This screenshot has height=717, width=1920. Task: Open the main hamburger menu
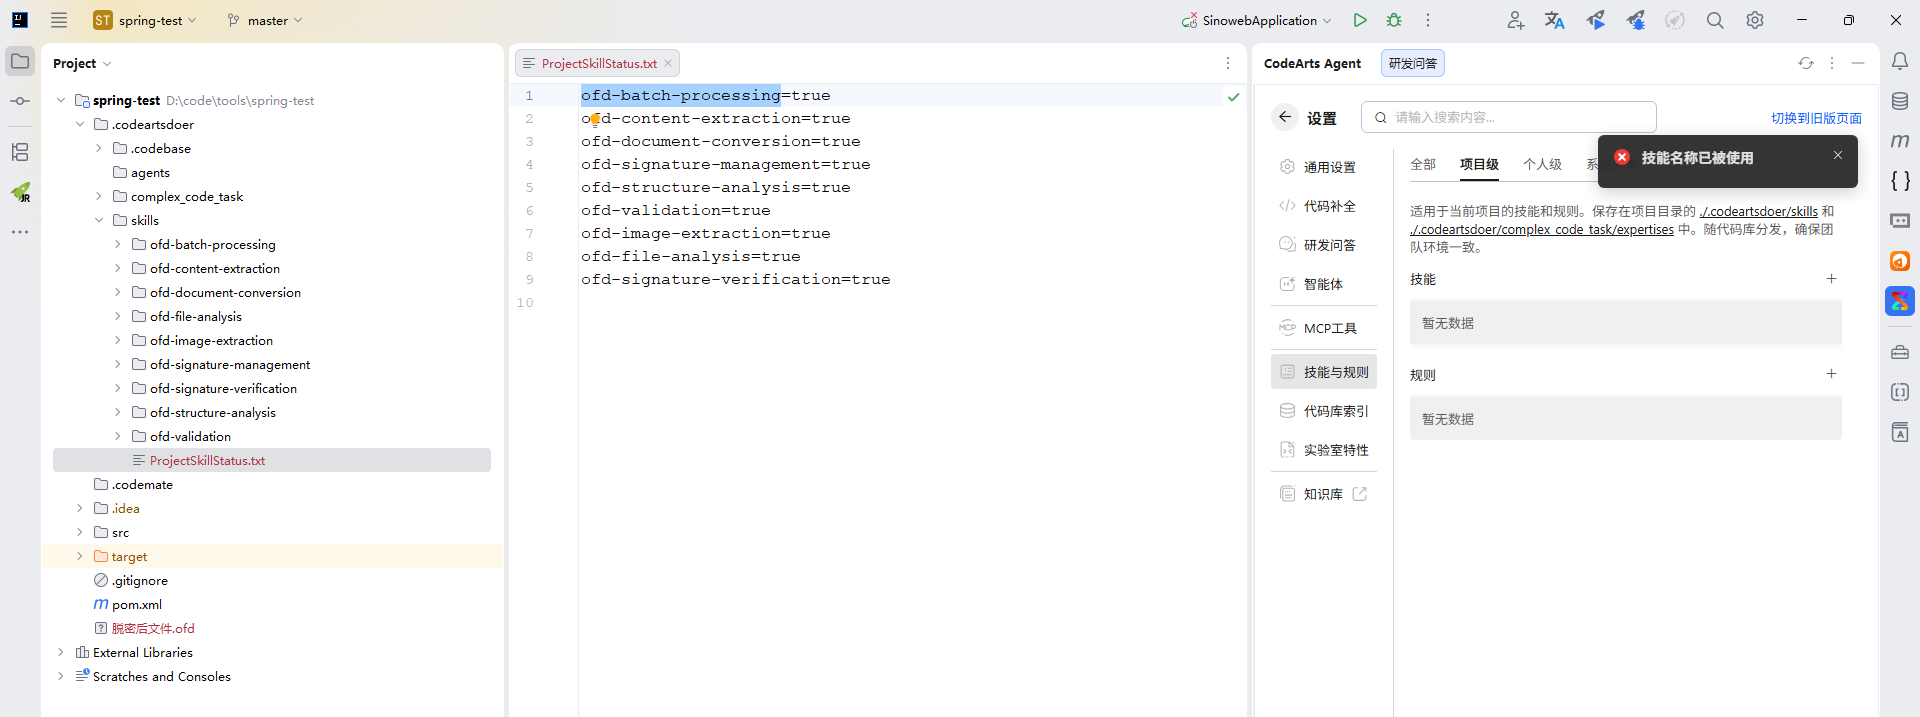tap(59, 20)
